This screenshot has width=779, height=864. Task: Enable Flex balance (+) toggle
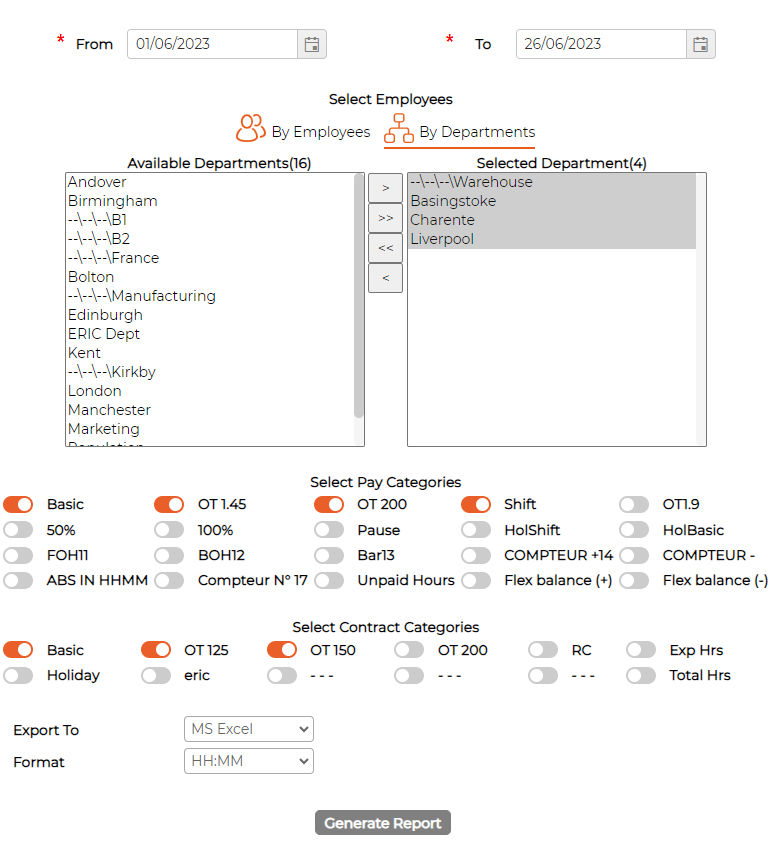(x=476, y=580)
